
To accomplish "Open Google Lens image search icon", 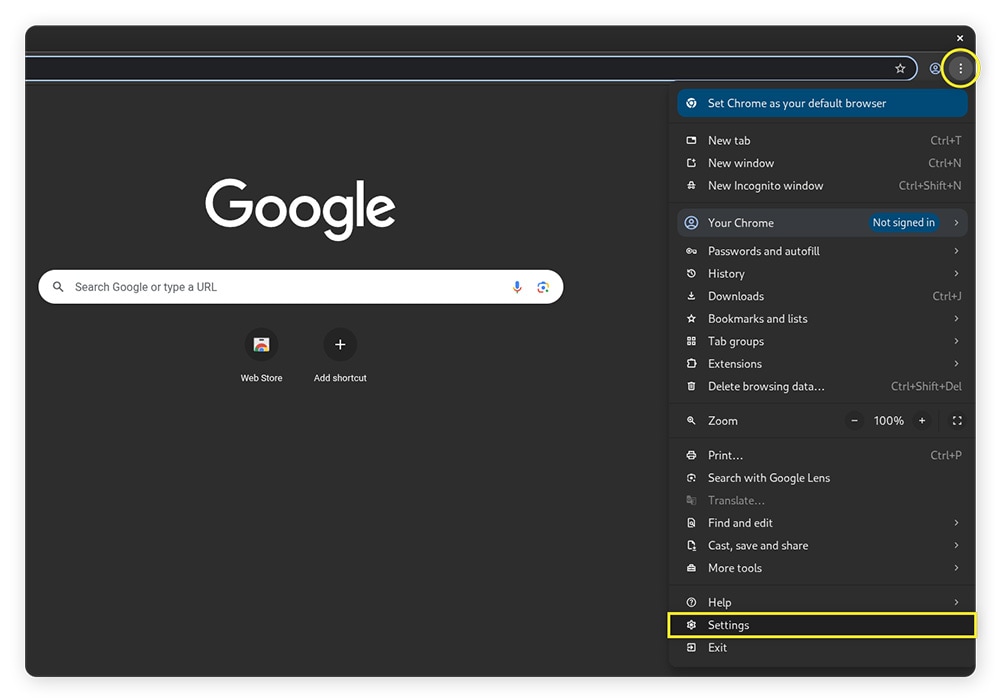I will pos(543,287).
